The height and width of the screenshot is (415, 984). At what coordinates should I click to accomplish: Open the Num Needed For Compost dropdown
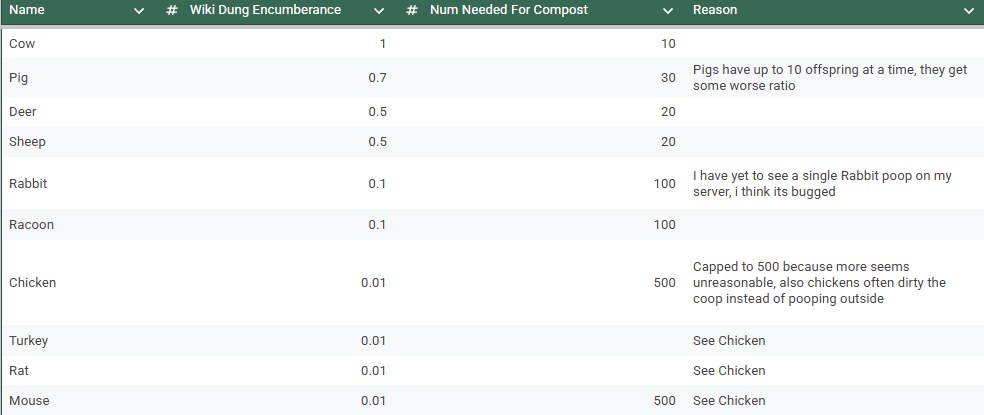(x=668, y=11)
